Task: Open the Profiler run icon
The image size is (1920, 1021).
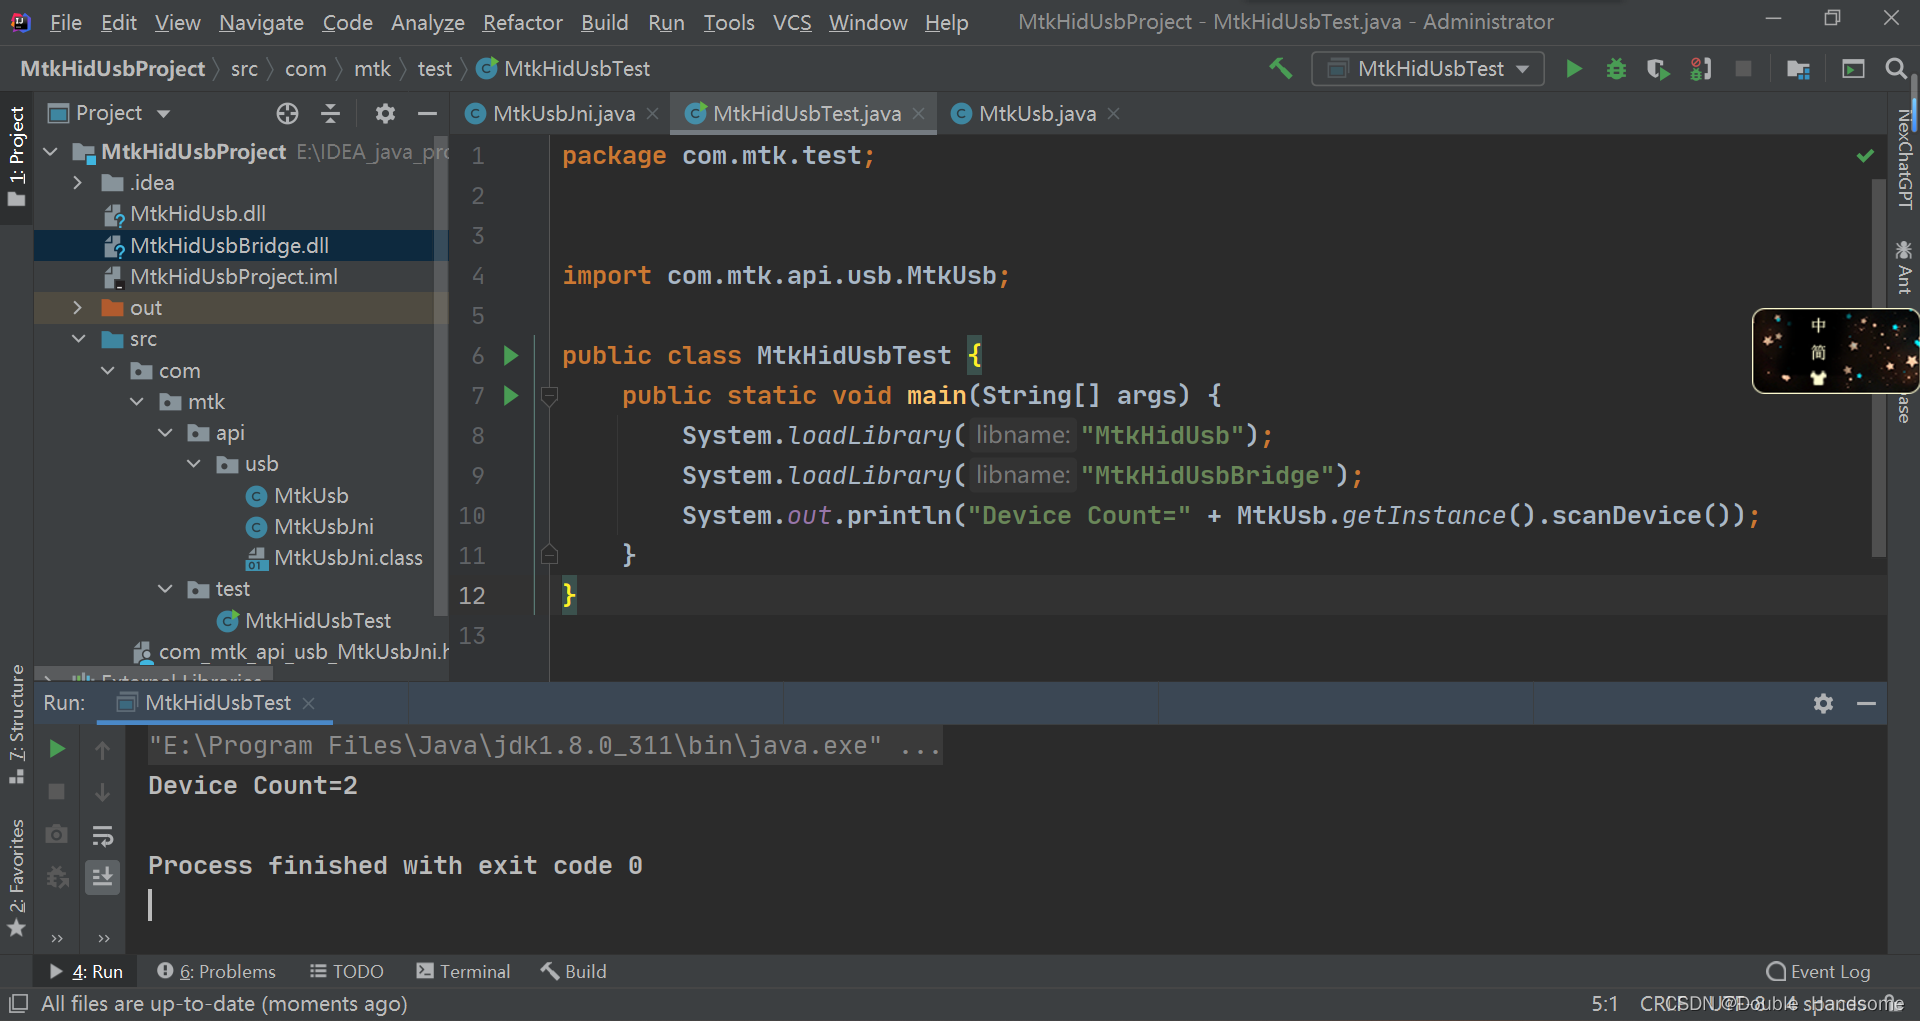Action: [1701, 69]
